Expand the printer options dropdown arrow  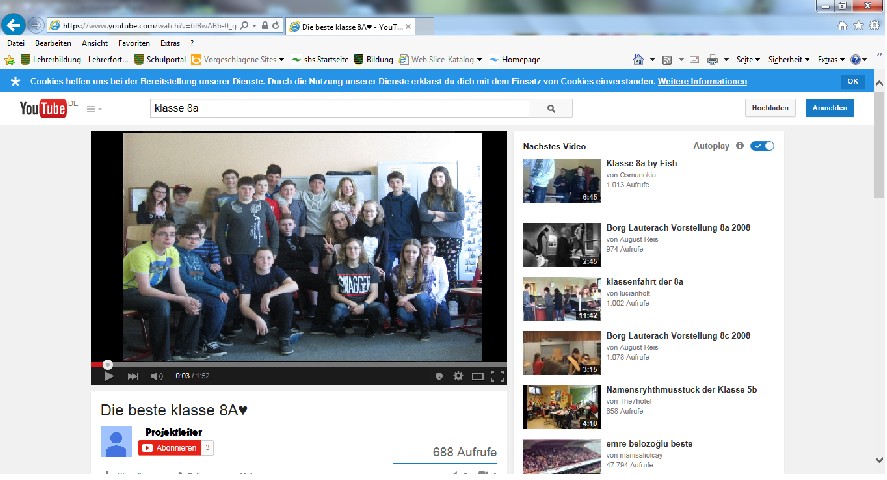tap(726, 59)
